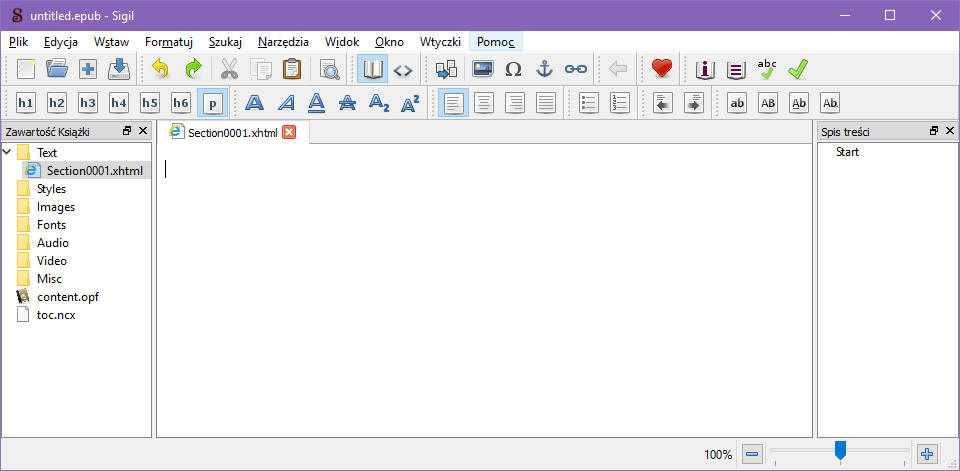Image resolution: width=960 pixels, height=471 pixels.
Task: Switch to Code View toggle
Action: click(402, 69)
